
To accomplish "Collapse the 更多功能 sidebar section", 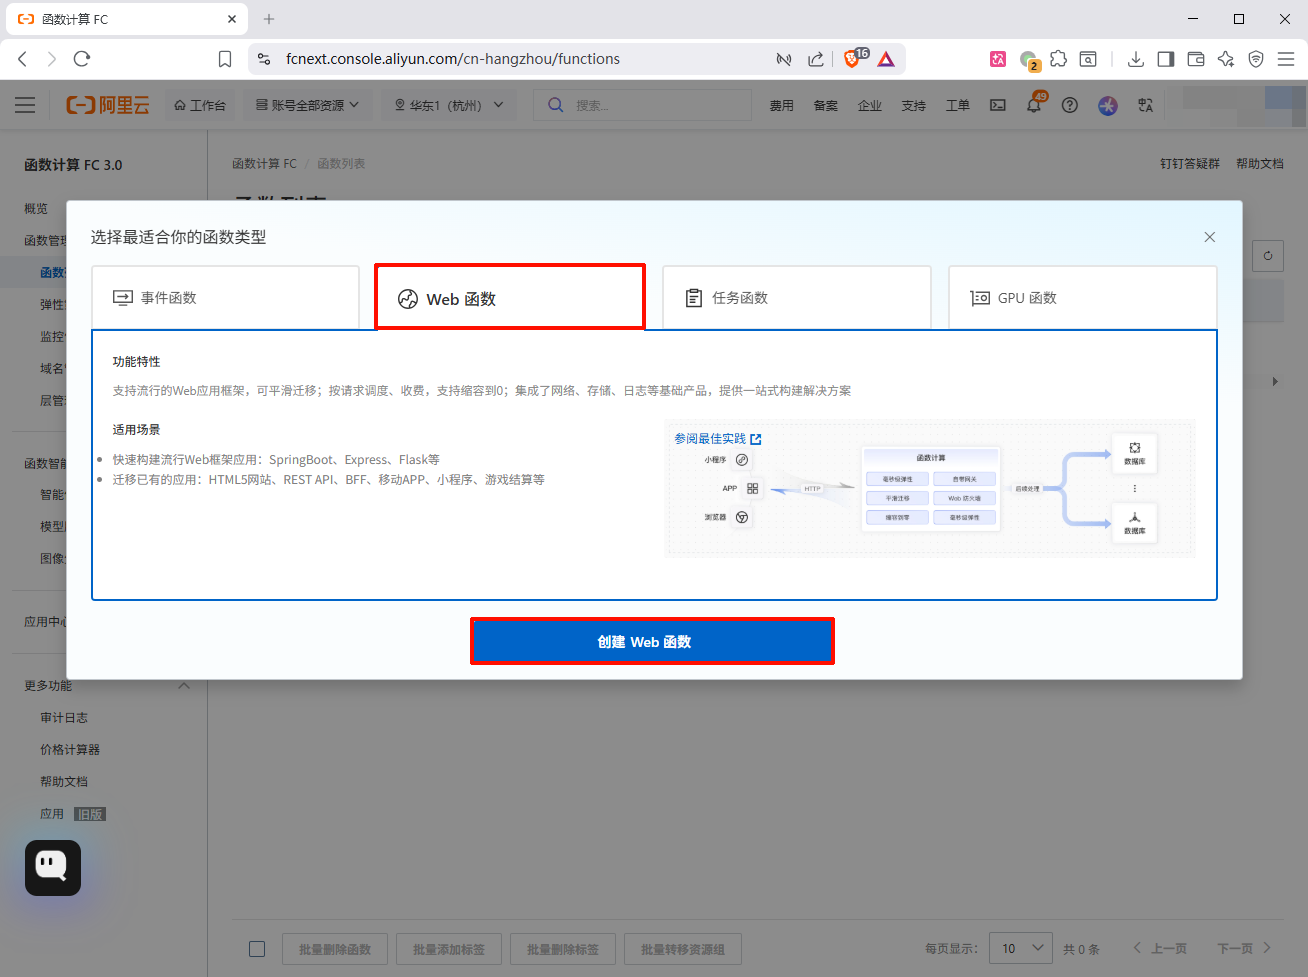I will click(184, 686).
